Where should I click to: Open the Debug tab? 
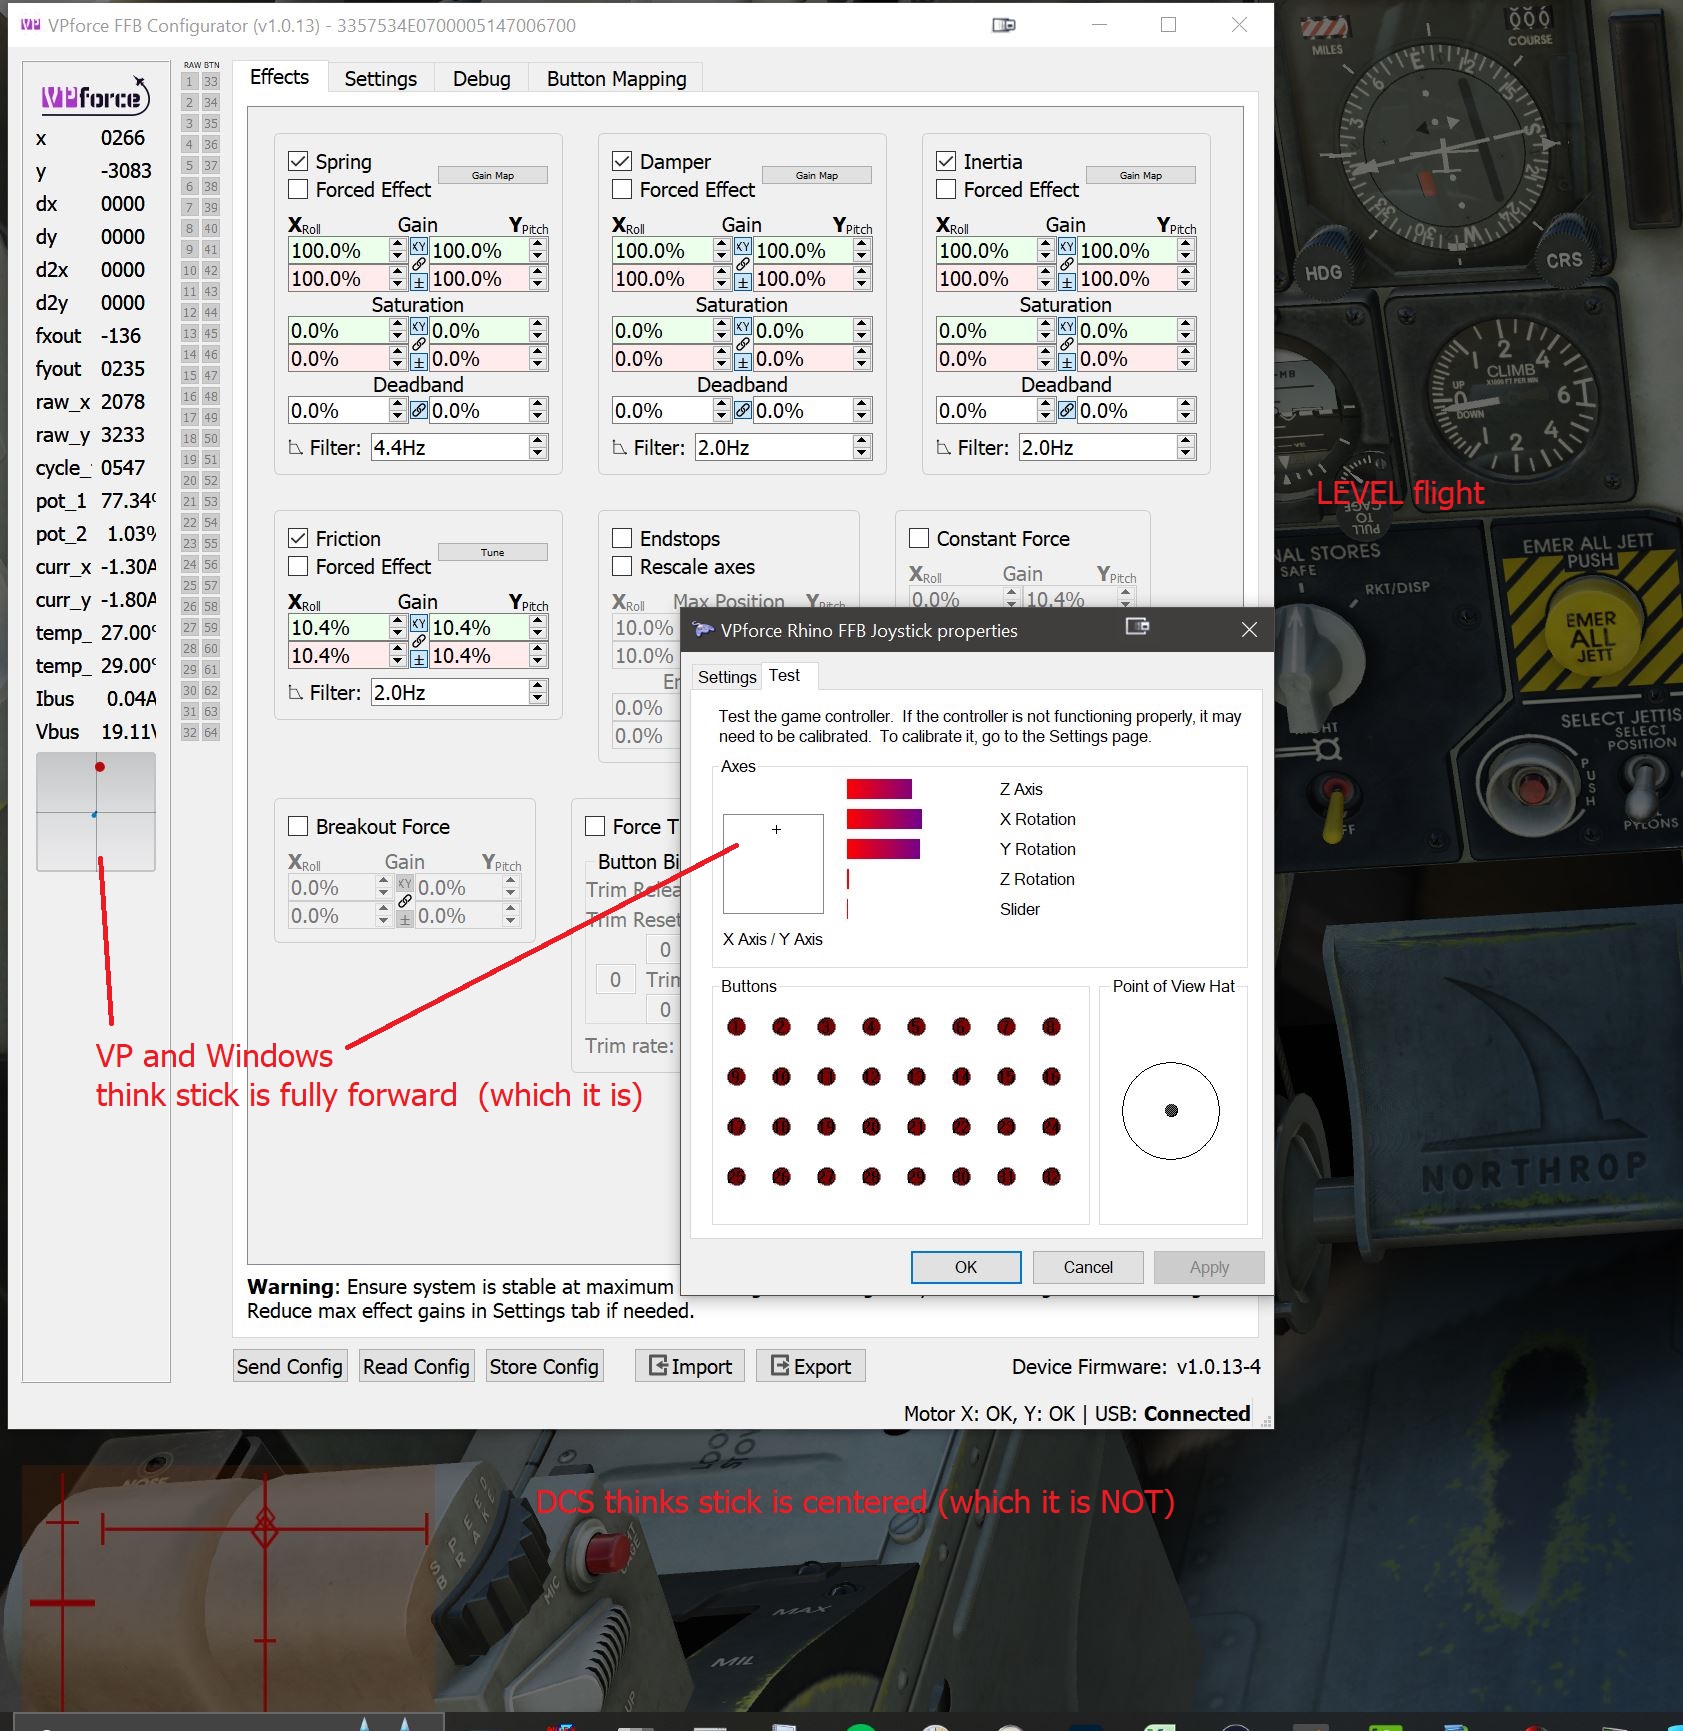click(x=482, y=78)
